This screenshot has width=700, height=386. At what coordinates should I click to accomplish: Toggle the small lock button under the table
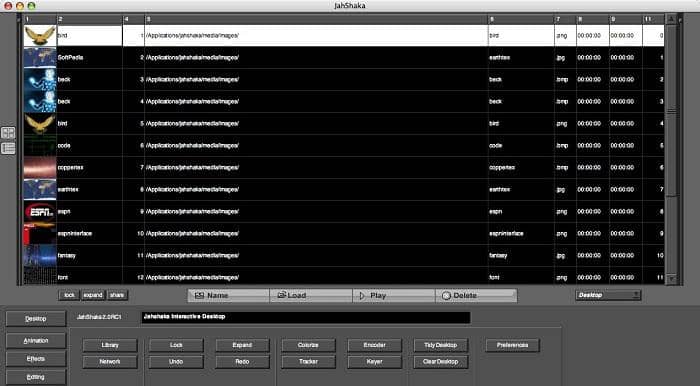pos(69,295)
